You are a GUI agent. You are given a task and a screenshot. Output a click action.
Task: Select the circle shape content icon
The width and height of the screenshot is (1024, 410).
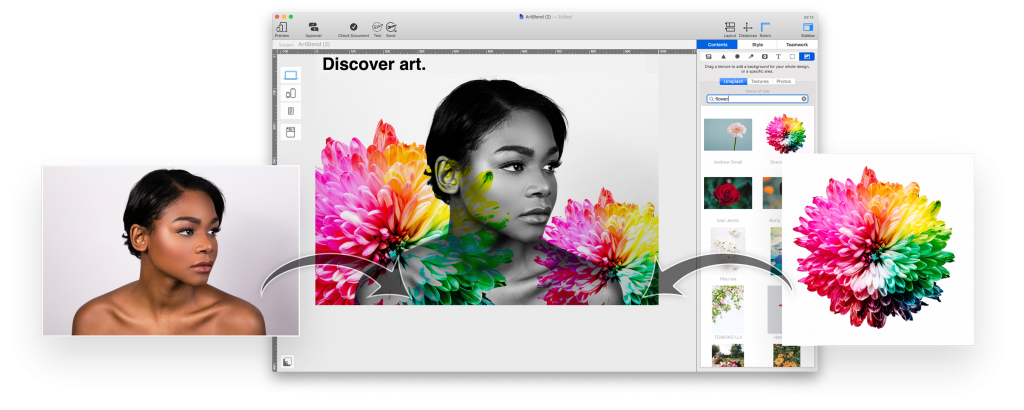[737, 57]
